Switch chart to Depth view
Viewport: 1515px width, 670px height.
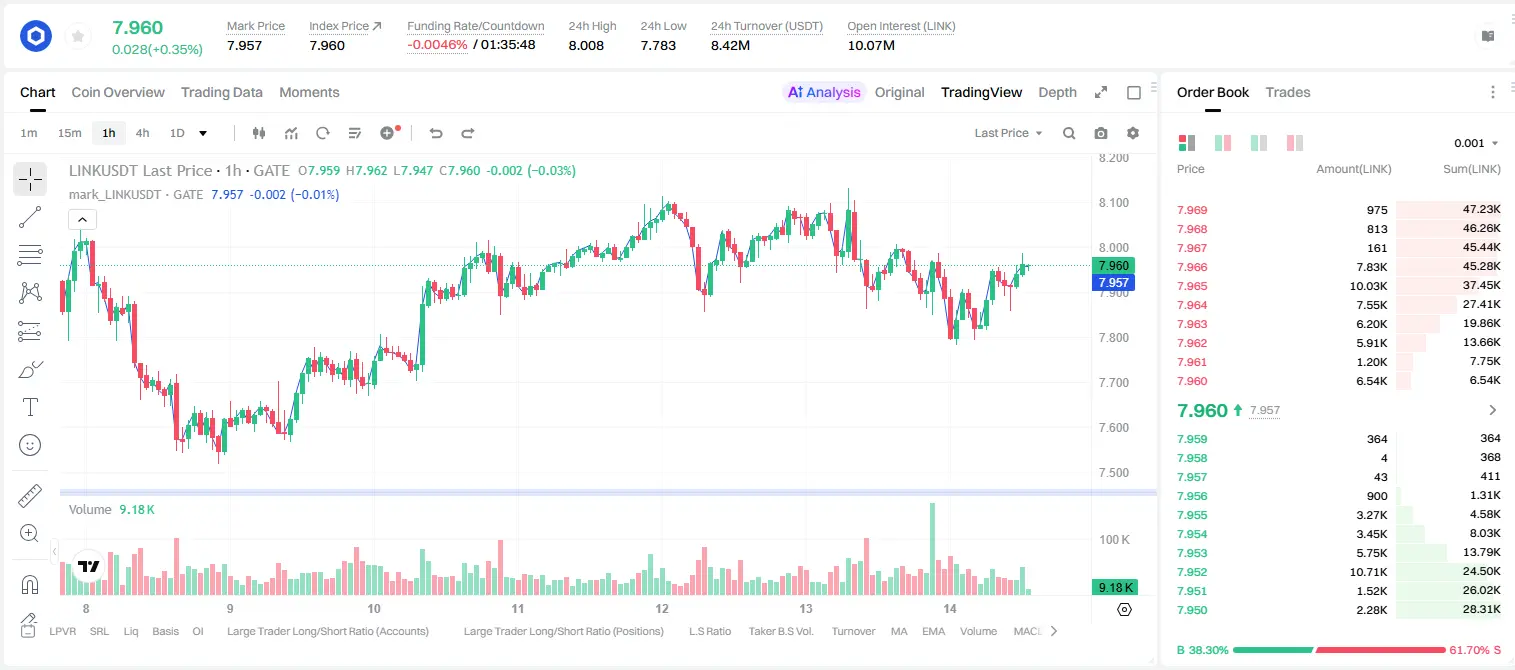coord(1057,92)
